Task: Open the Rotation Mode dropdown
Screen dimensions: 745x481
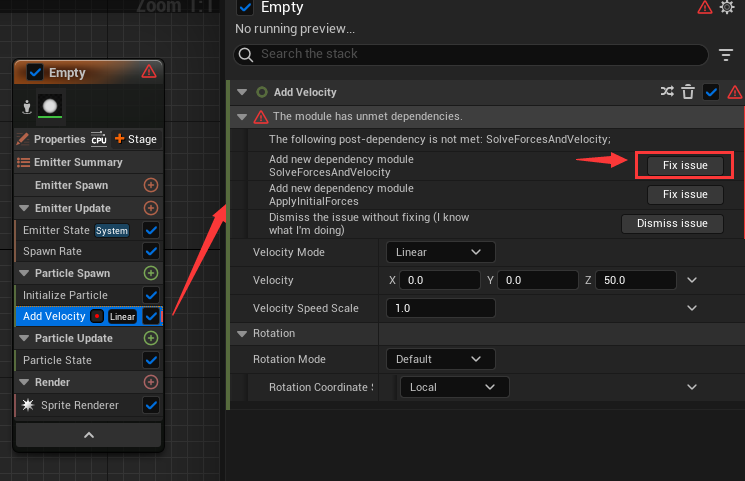Action: [x=440, y=359]
